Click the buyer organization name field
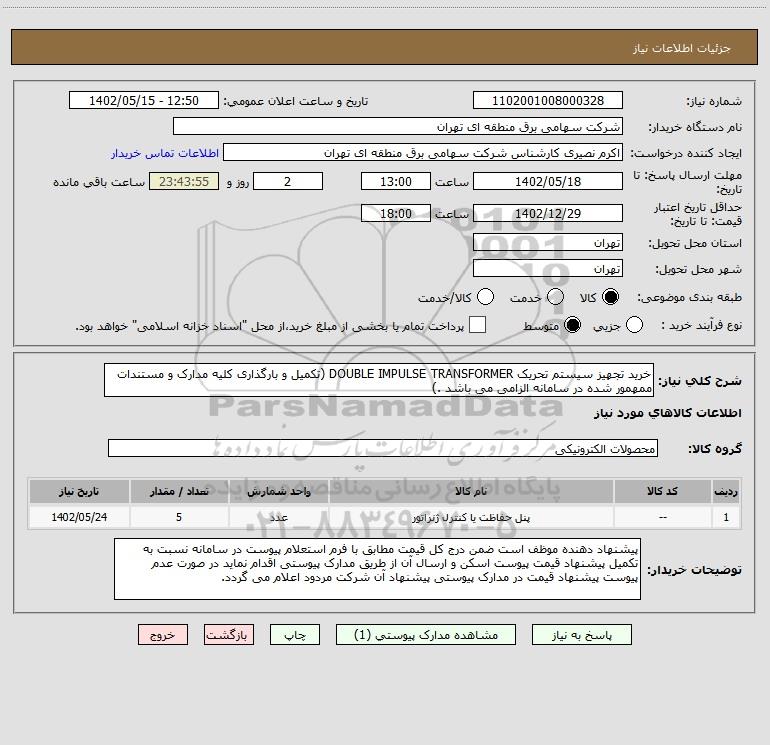770x745 pixels. [398, 126]
